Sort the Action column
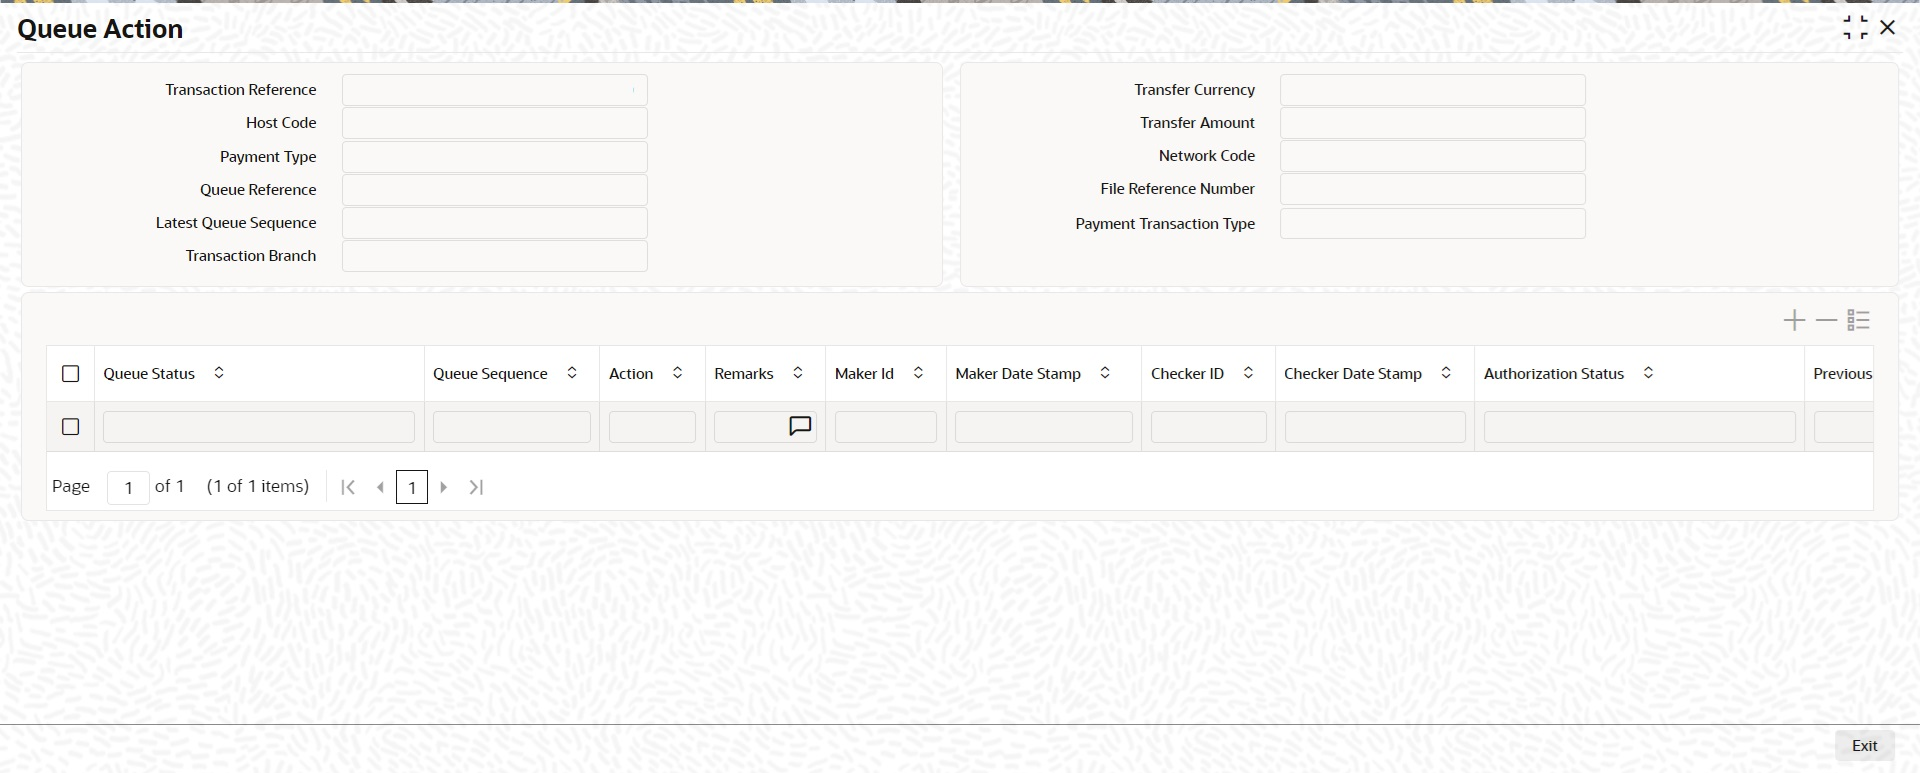The width and height of the screenshot is (1920, 773). pyautogui.click(x=677, y=373)
